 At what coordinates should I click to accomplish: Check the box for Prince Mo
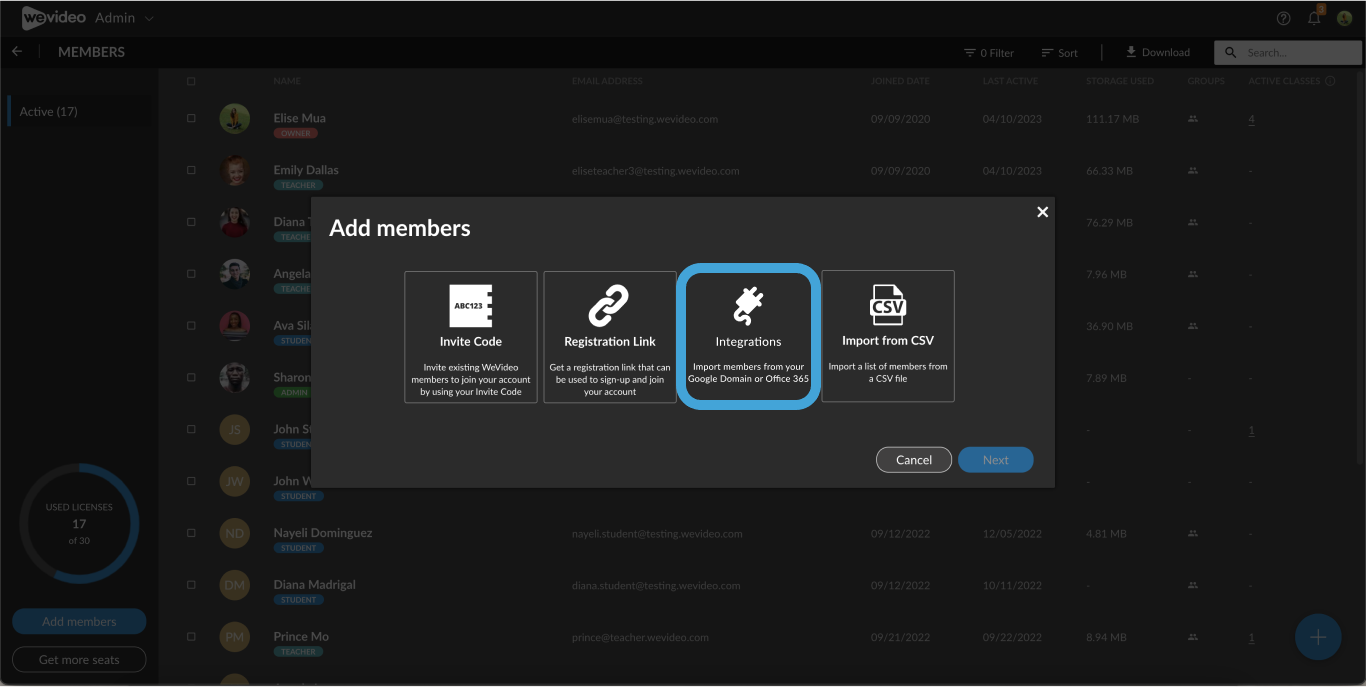pyautogui.click(x=191, y=637)
